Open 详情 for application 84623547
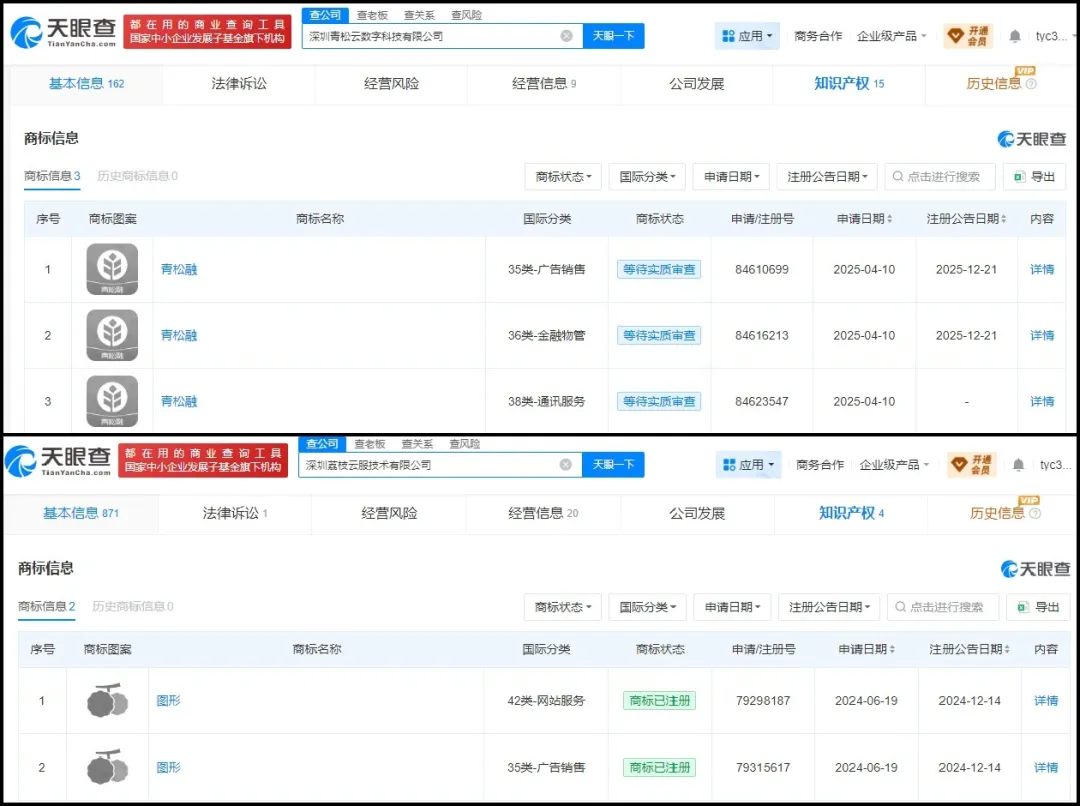1080x806 pixels. [x=1041, y=402]
